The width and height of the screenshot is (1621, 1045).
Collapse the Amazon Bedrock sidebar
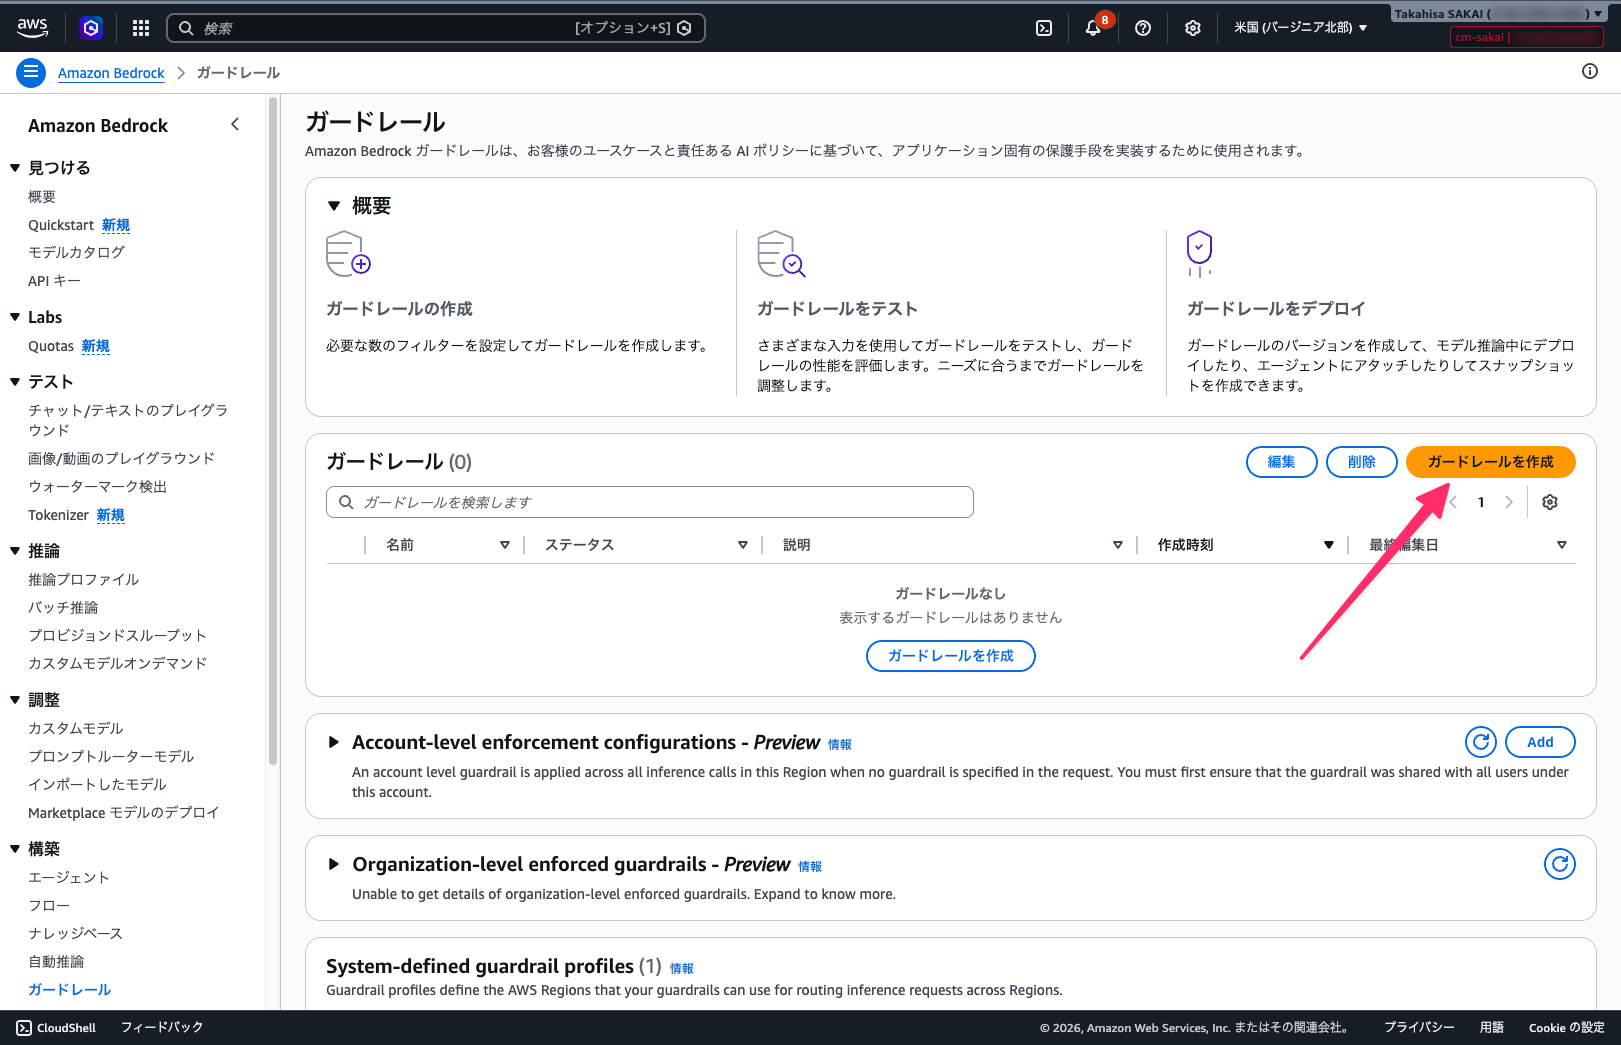[x=235, y=124]
